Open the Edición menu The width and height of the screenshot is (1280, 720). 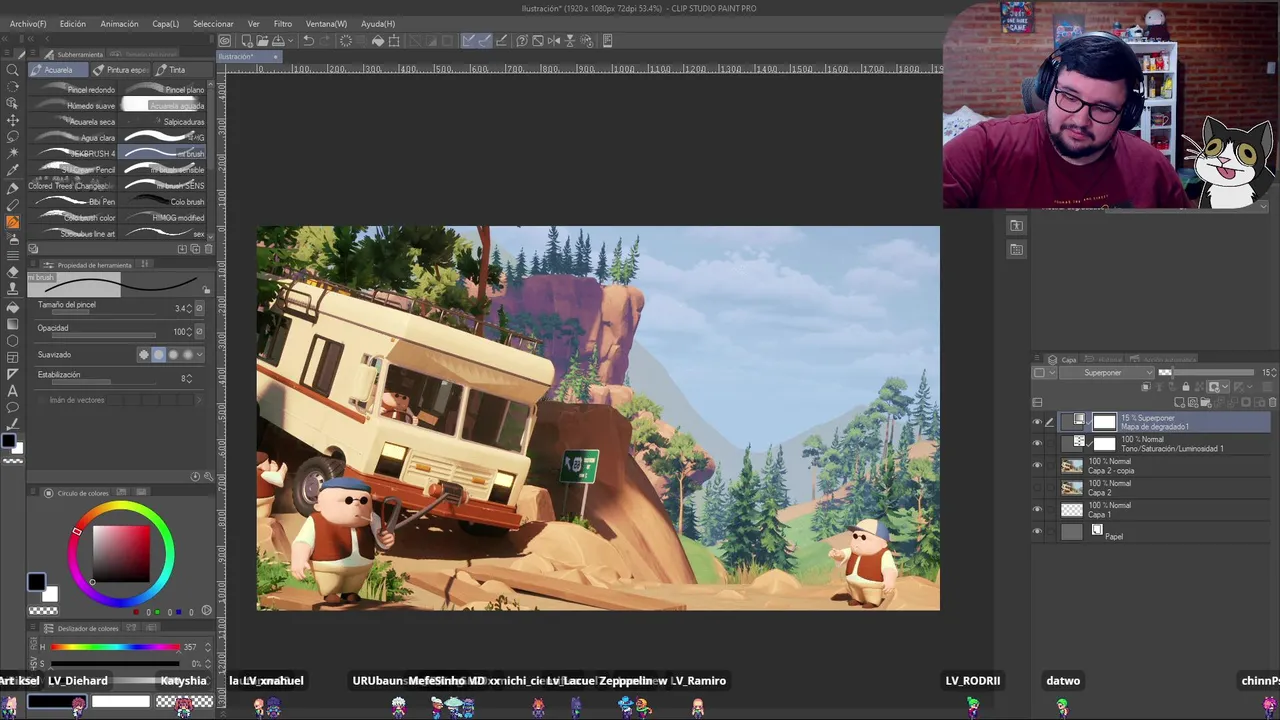pos(72,24)
